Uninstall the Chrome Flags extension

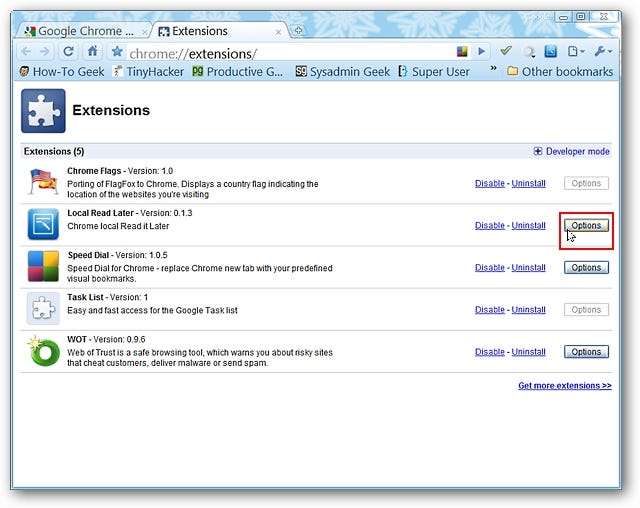tap(529, 184)
